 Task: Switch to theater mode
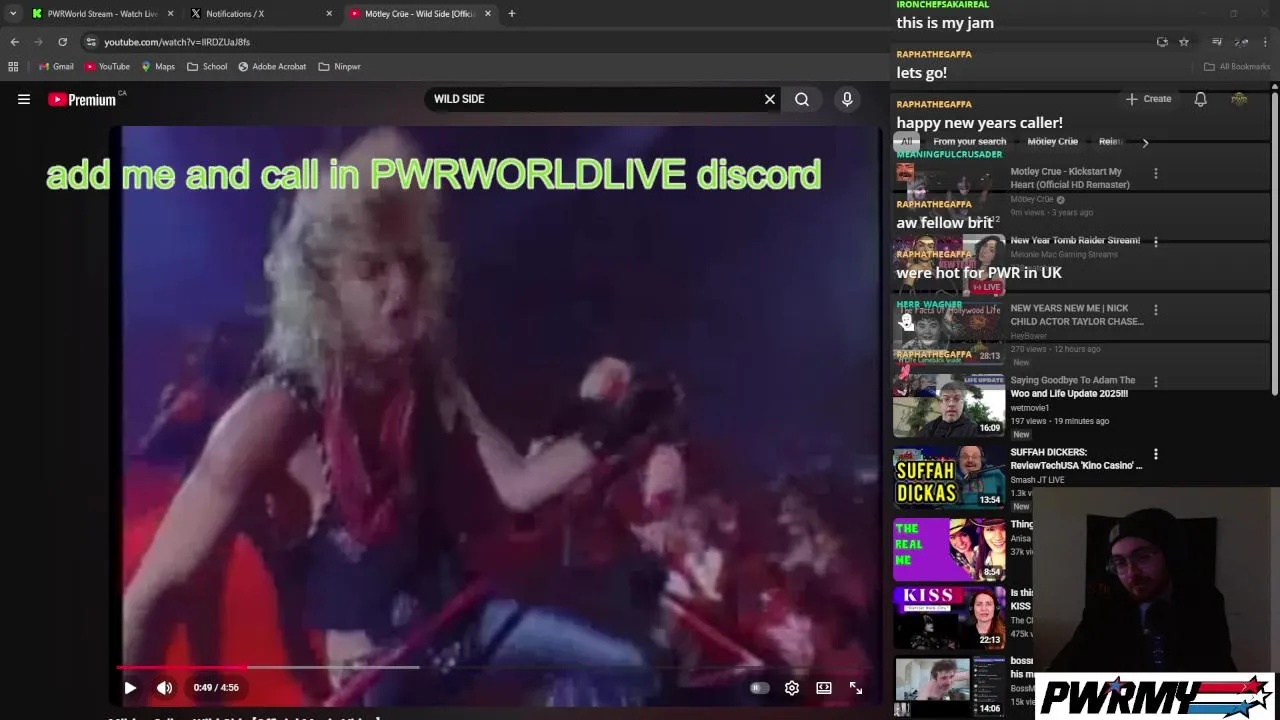(x=824, y=688)
